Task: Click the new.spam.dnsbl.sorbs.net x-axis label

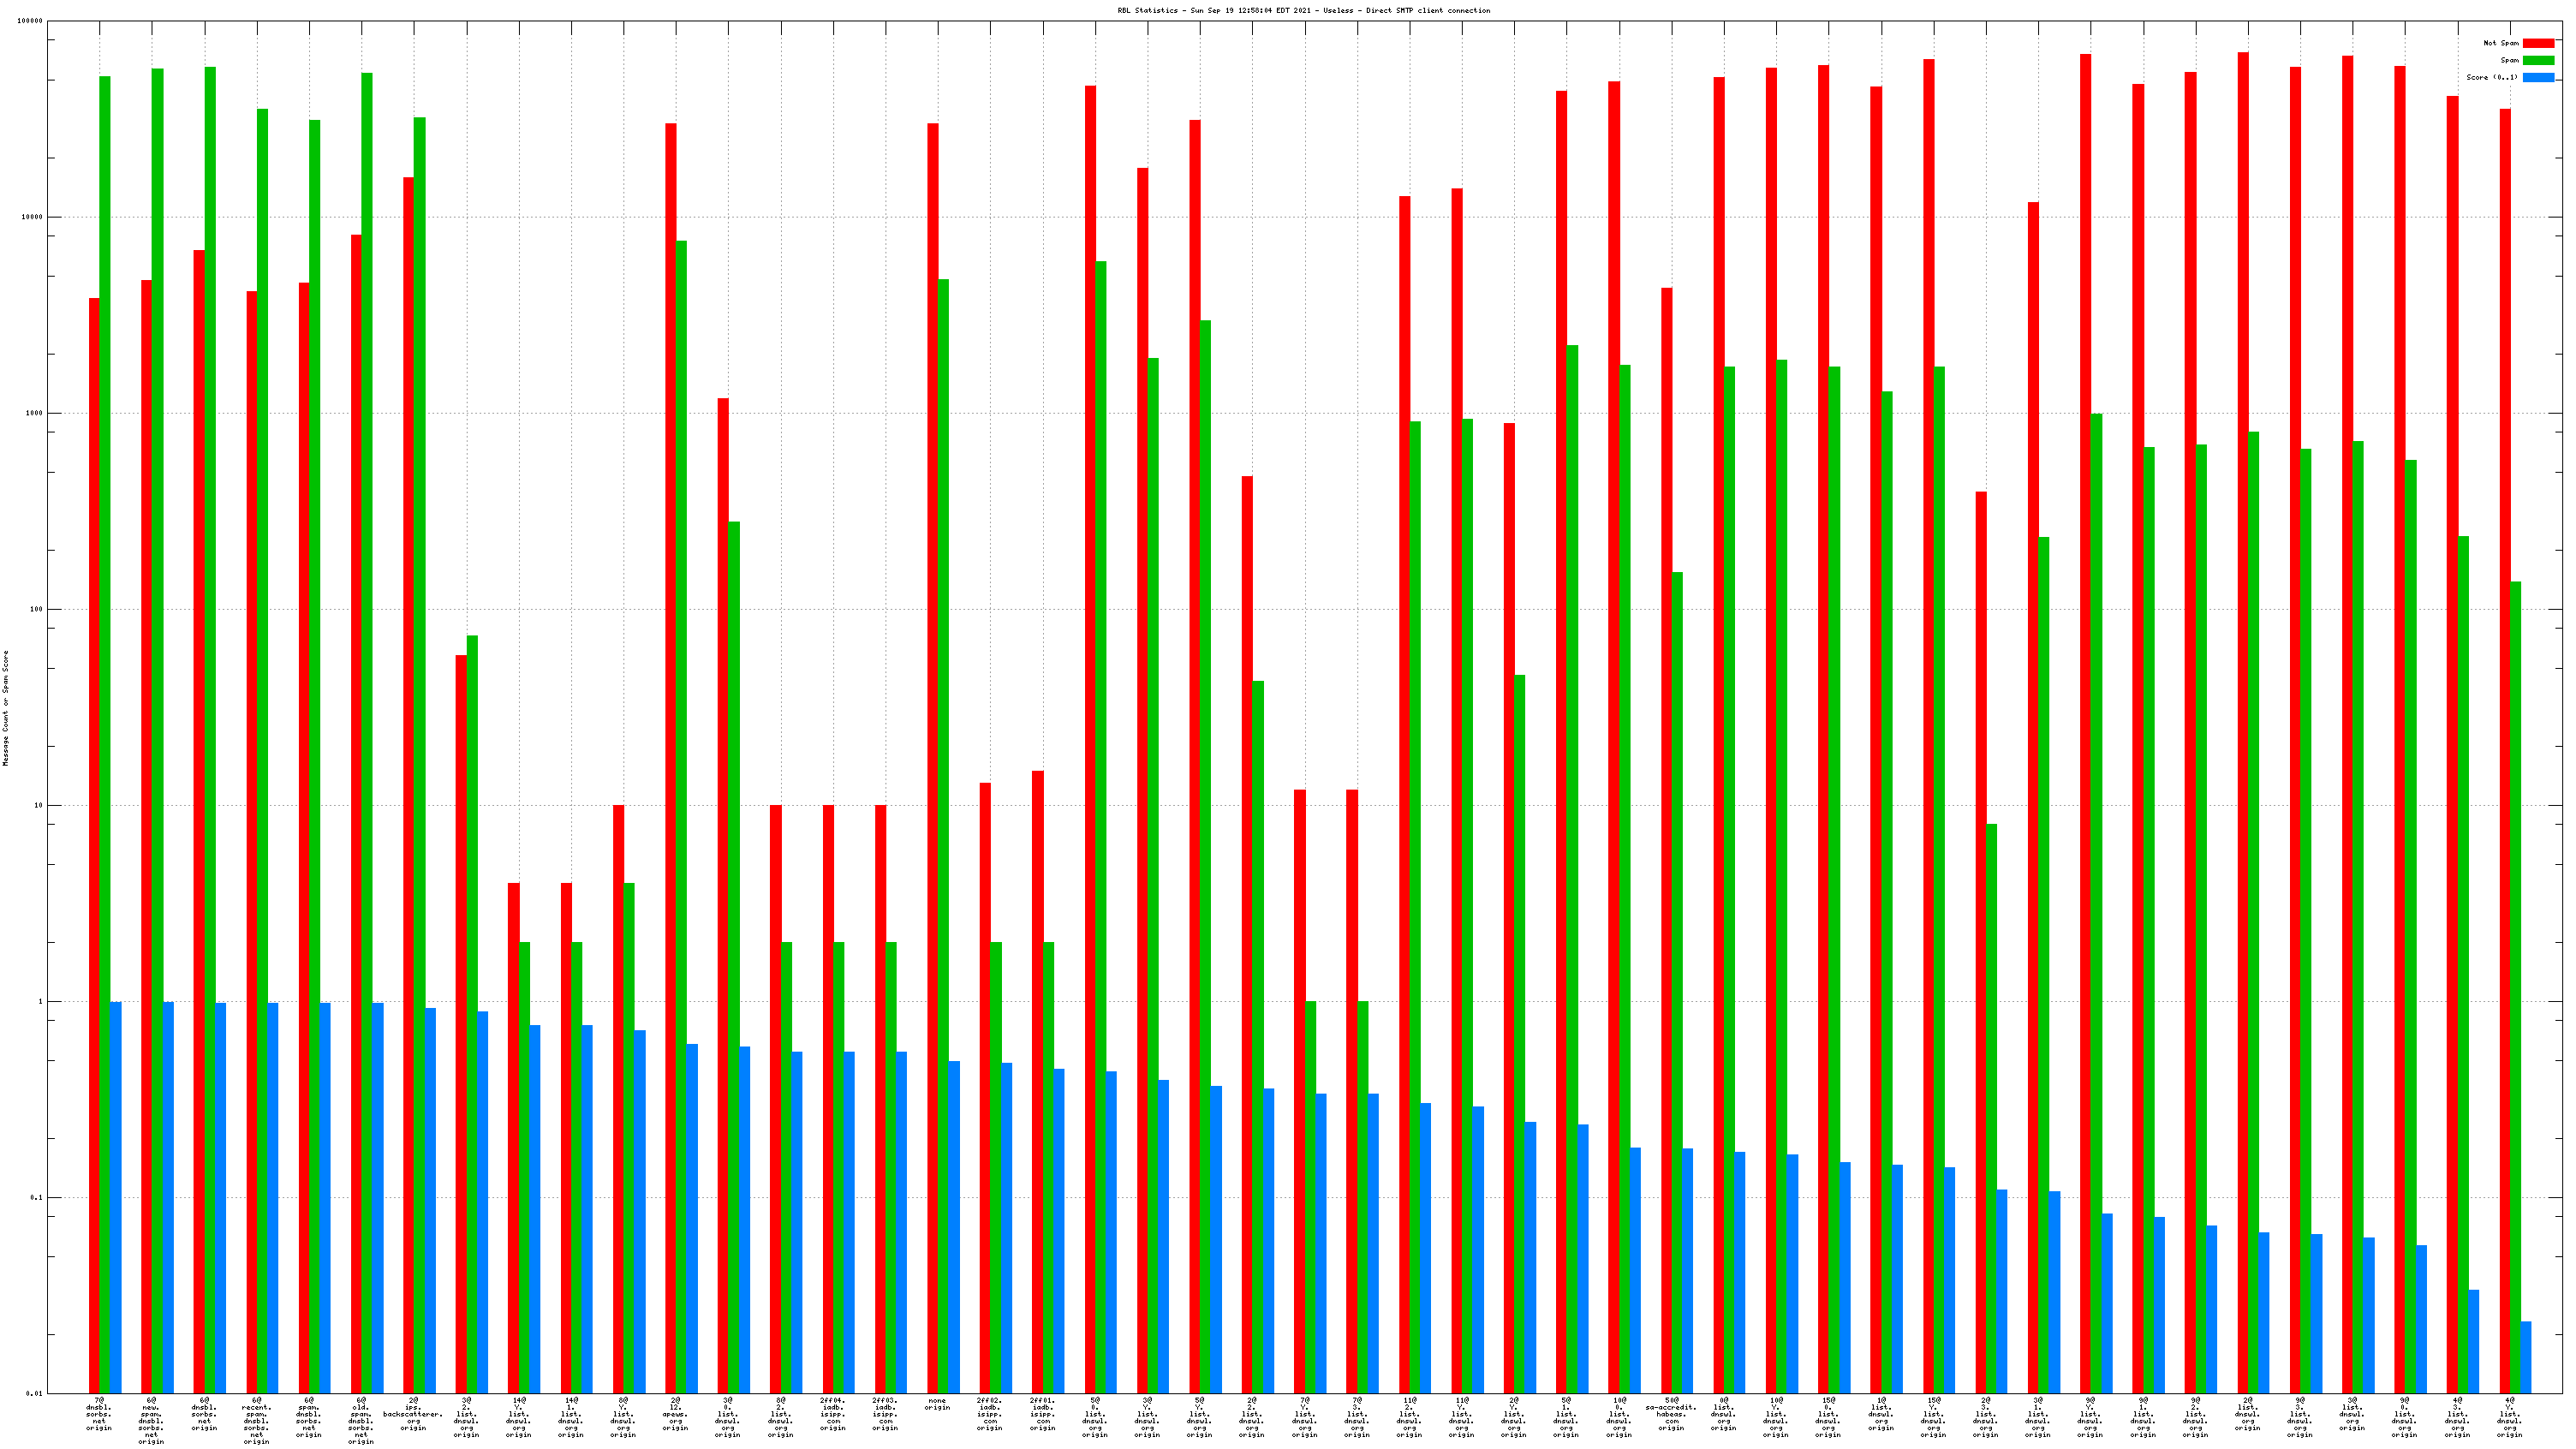Action: (151, 1421)
